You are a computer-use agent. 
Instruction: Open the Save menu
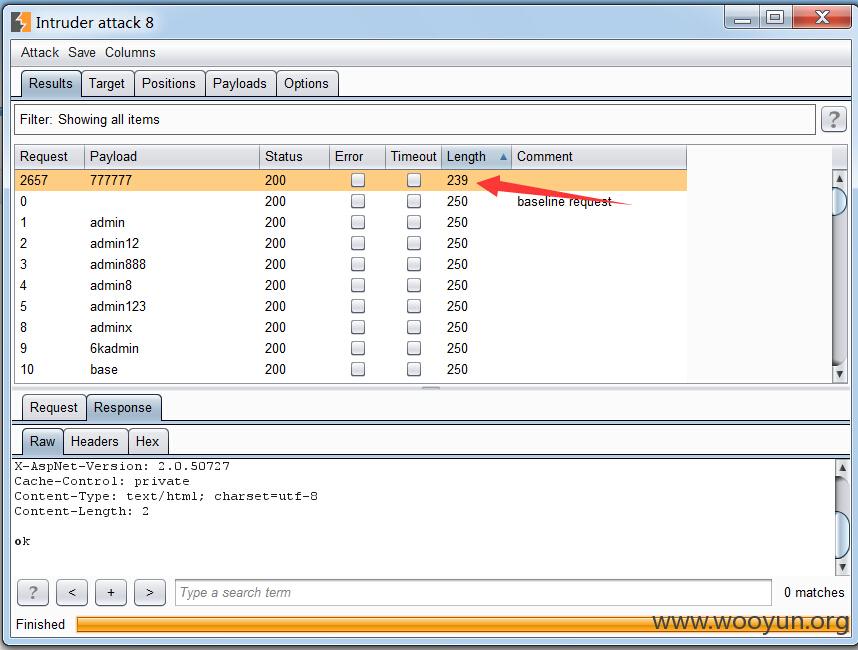(82, 53)
